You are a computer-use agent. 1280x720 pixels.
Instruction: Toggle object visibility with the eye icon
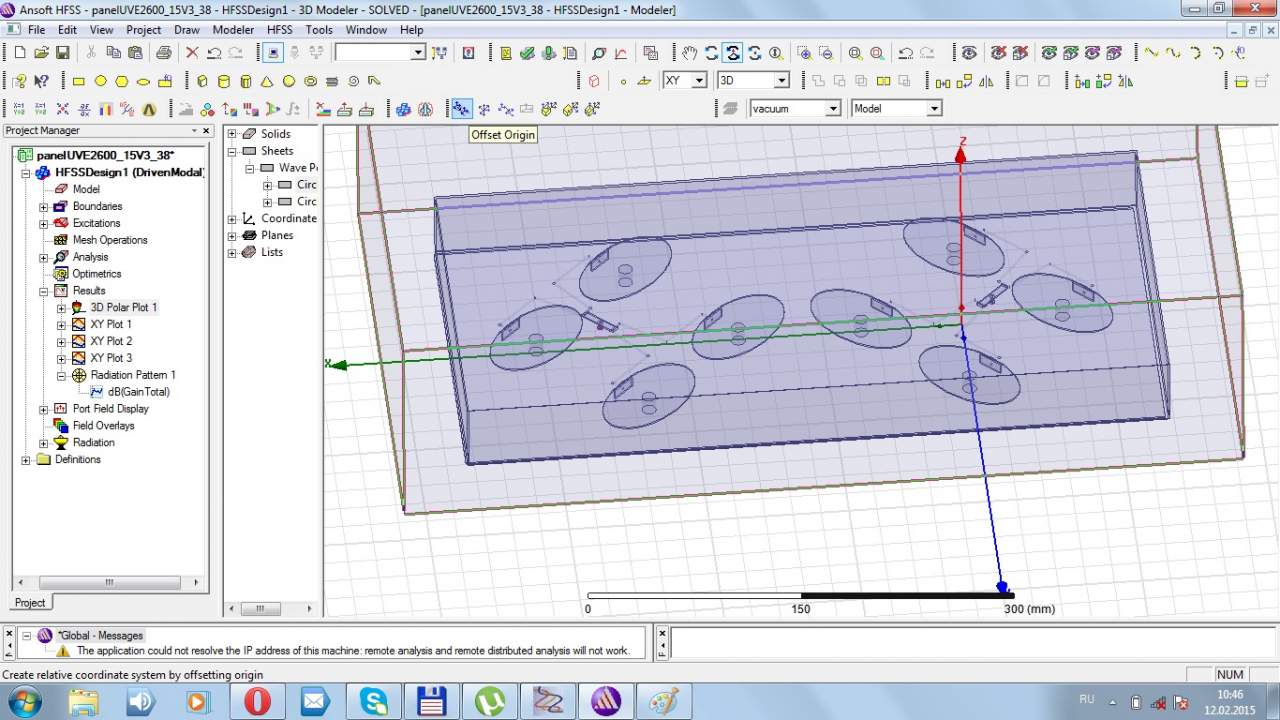[968, 53]
